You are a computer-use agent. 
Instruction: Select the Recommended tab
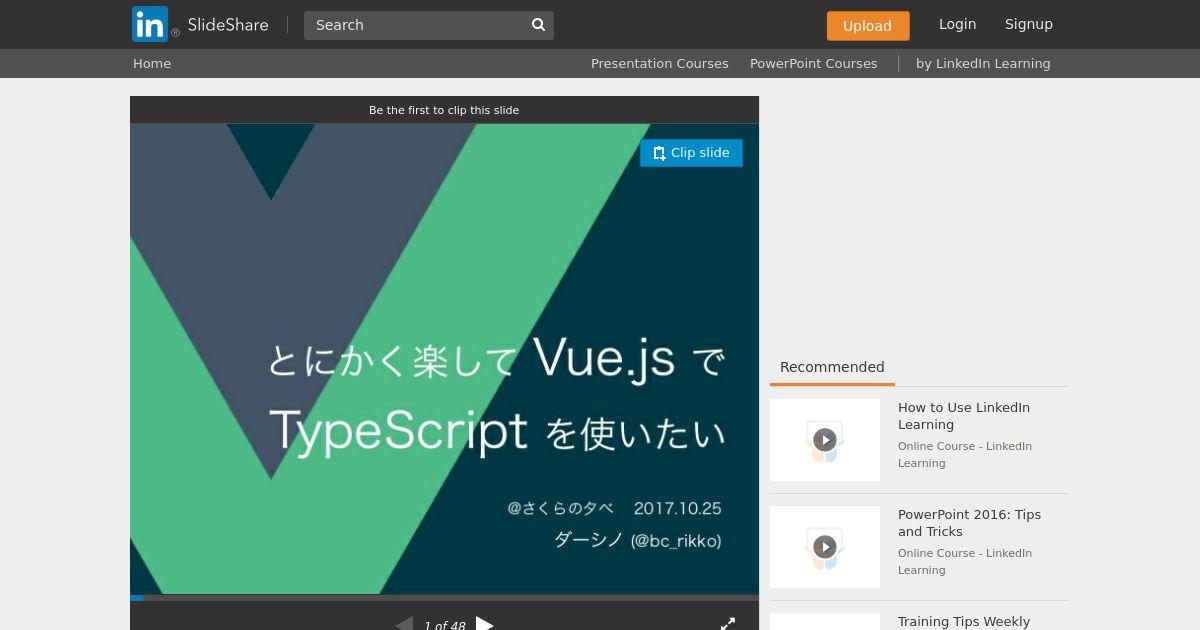click(832, 368)
